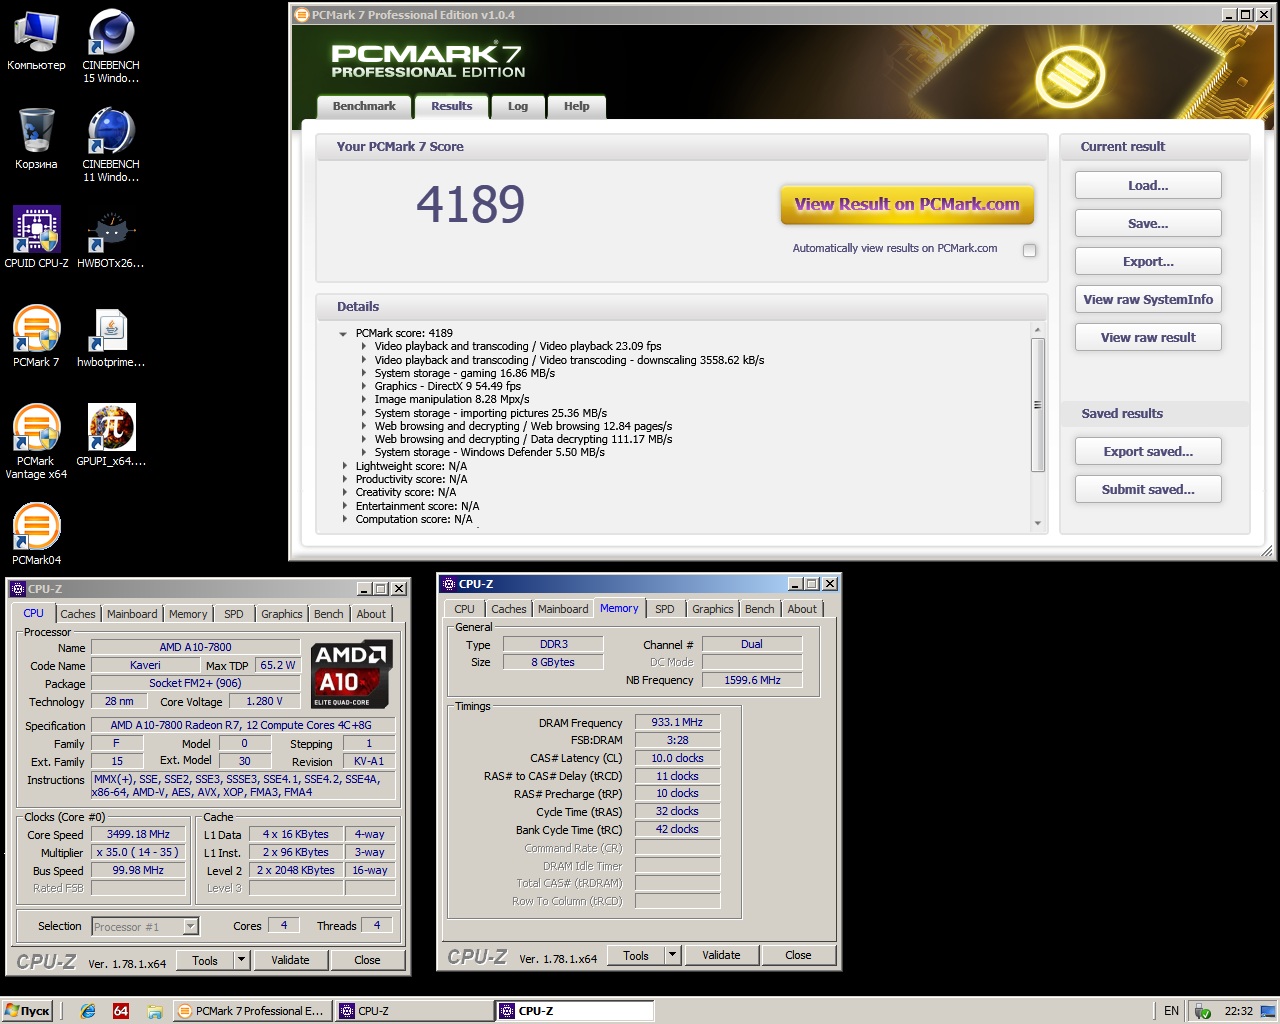The height and width of the screenshot is (1024, 1280).
Task: Switch to Log tab in PCMark 7
Action: click(x=518, y=107)
